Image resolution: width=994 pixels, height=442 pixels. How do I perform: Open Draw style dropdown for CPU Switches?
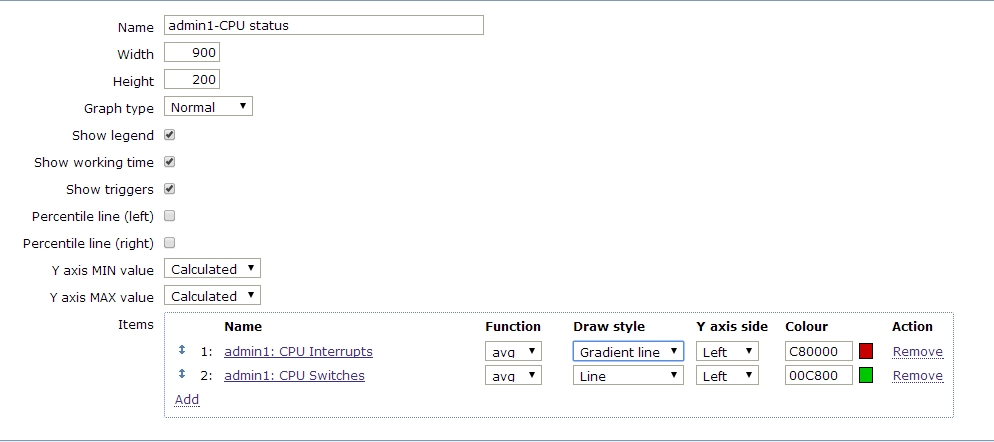click(628, 375)
